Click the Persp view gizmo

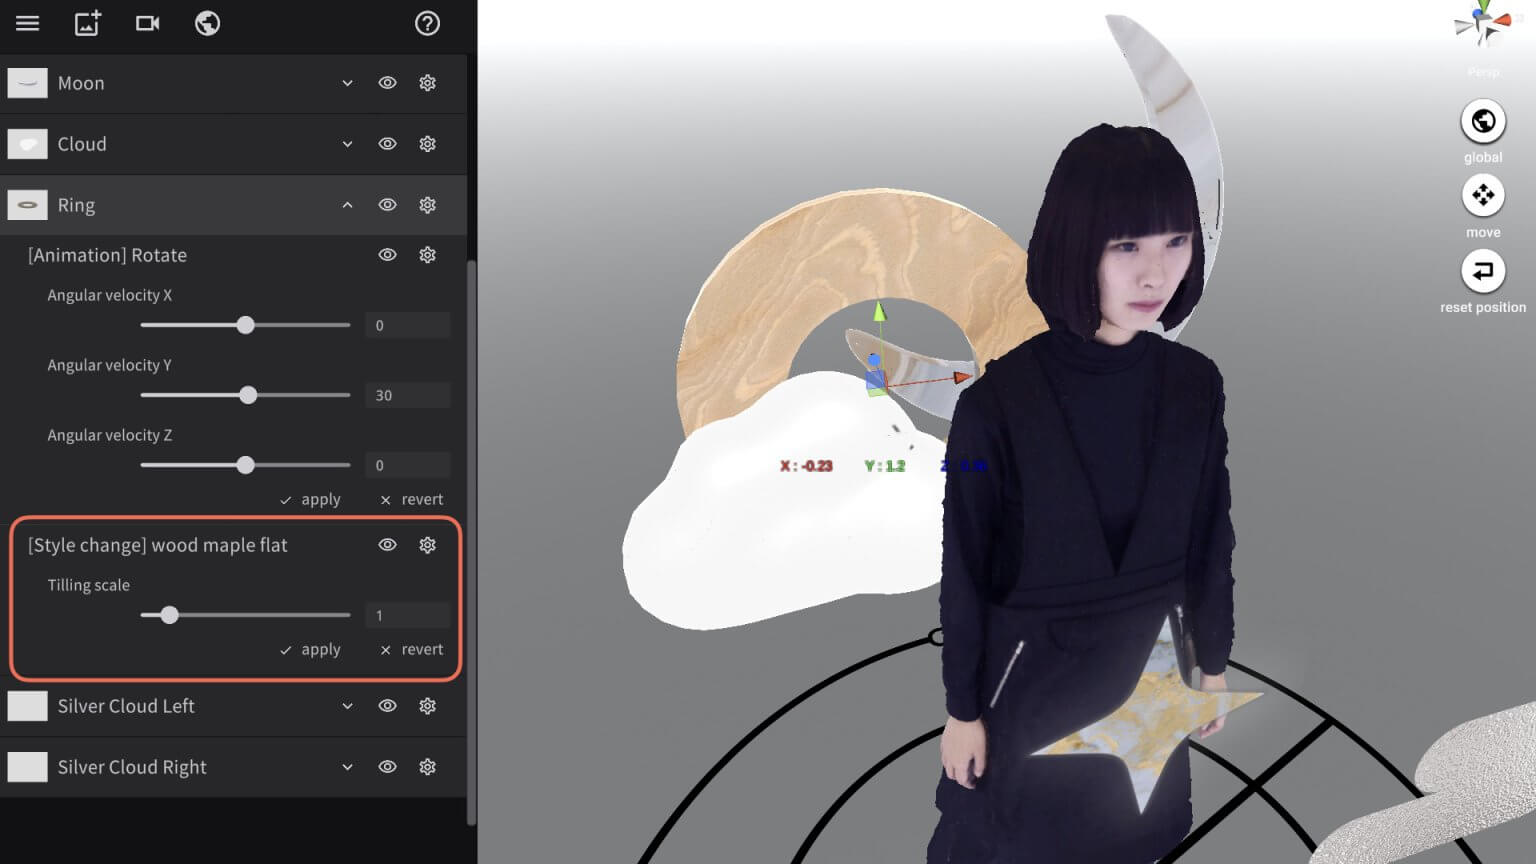tap(1483, 28)
